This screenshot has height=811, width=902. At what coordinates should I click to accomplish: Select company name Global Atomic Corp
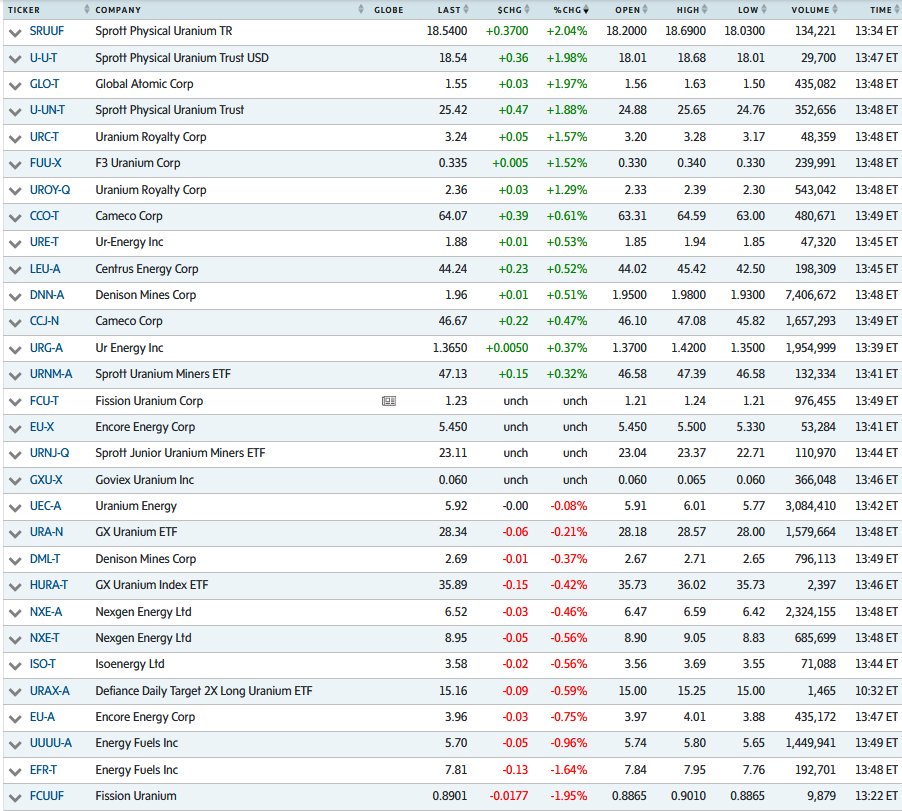pyautogui.click(x=144, y=84)
